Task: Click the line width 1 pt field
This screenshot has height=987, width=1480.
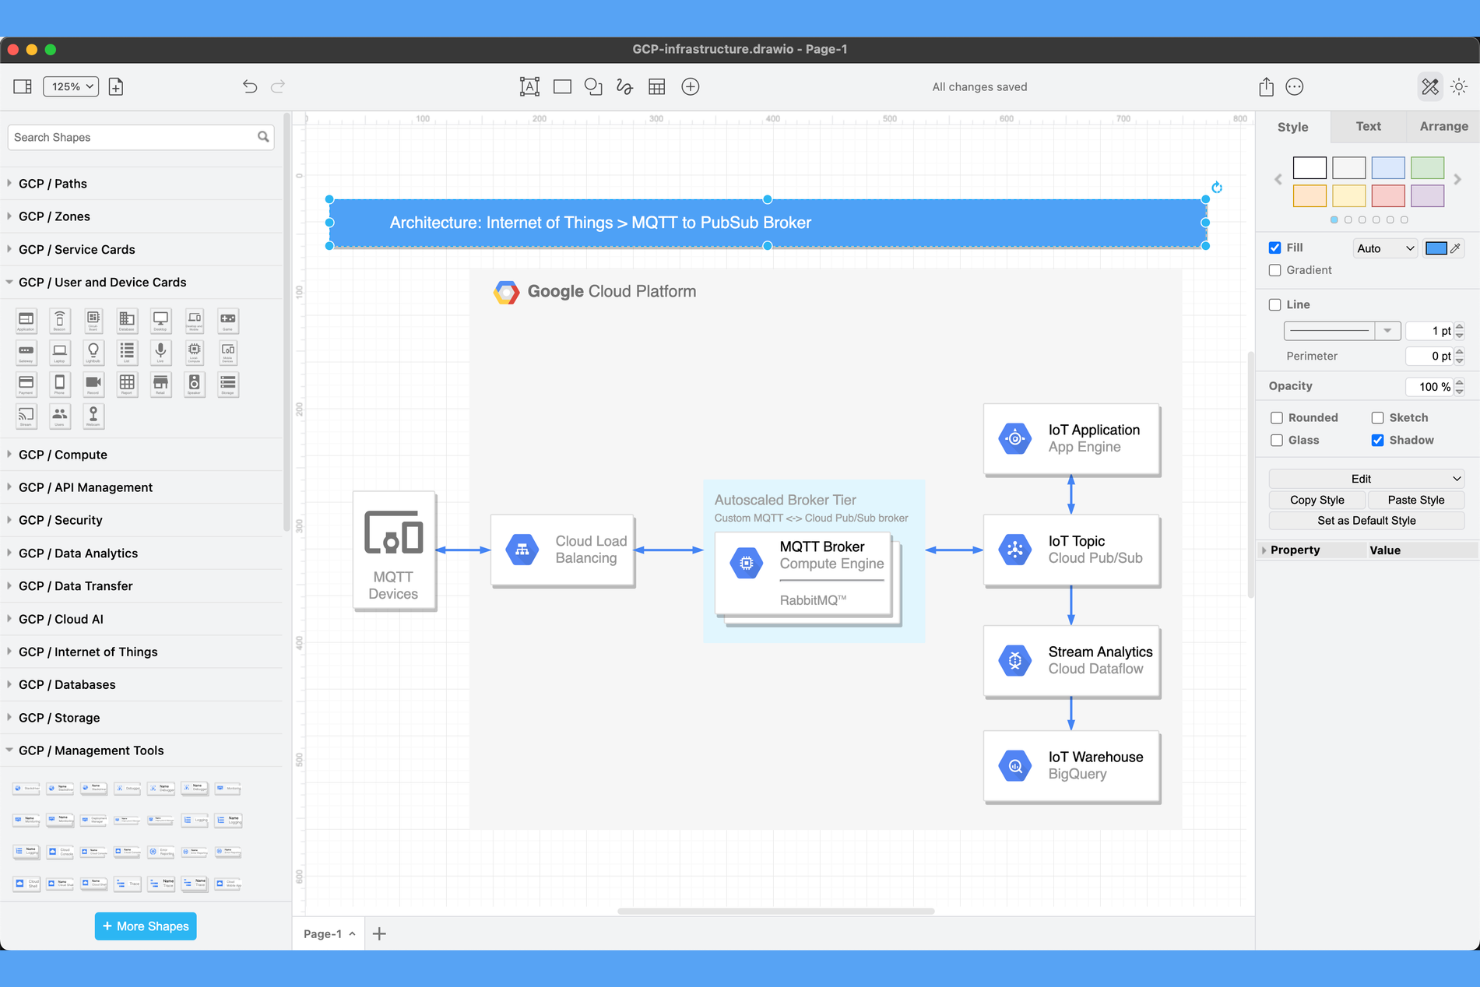Action: [1429, 331]
